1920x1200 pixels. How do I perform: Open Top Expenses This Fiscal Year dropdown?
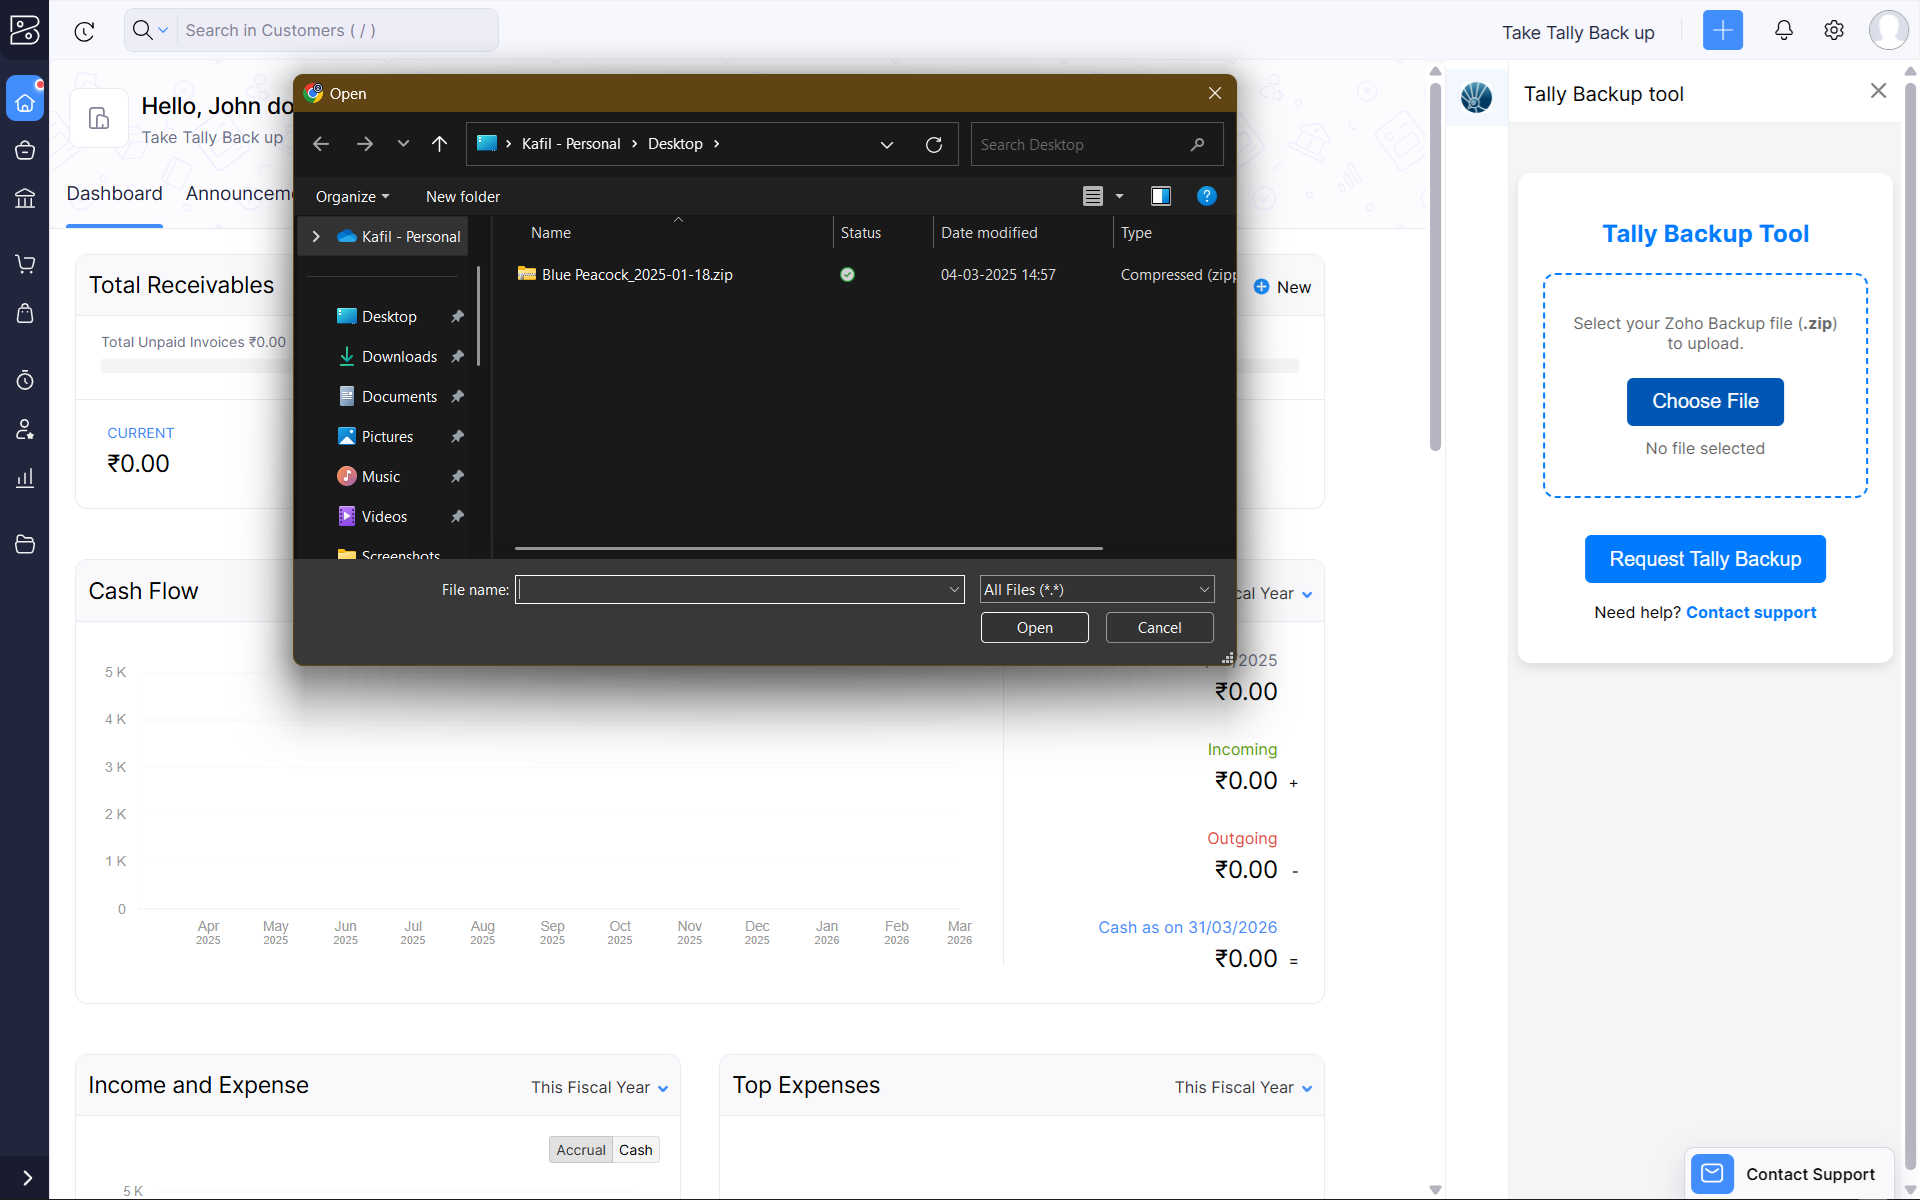pos(1244,1088)
